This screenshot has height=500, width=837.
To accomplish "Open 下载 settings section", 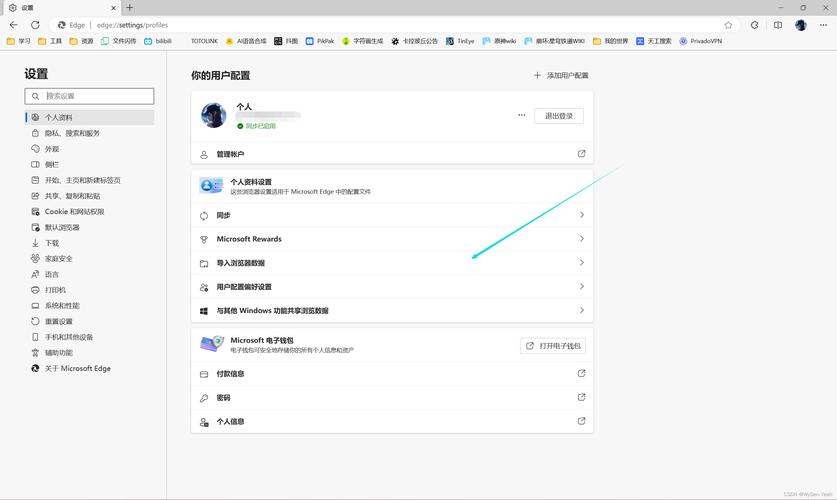I will click(x=90, y=243).
